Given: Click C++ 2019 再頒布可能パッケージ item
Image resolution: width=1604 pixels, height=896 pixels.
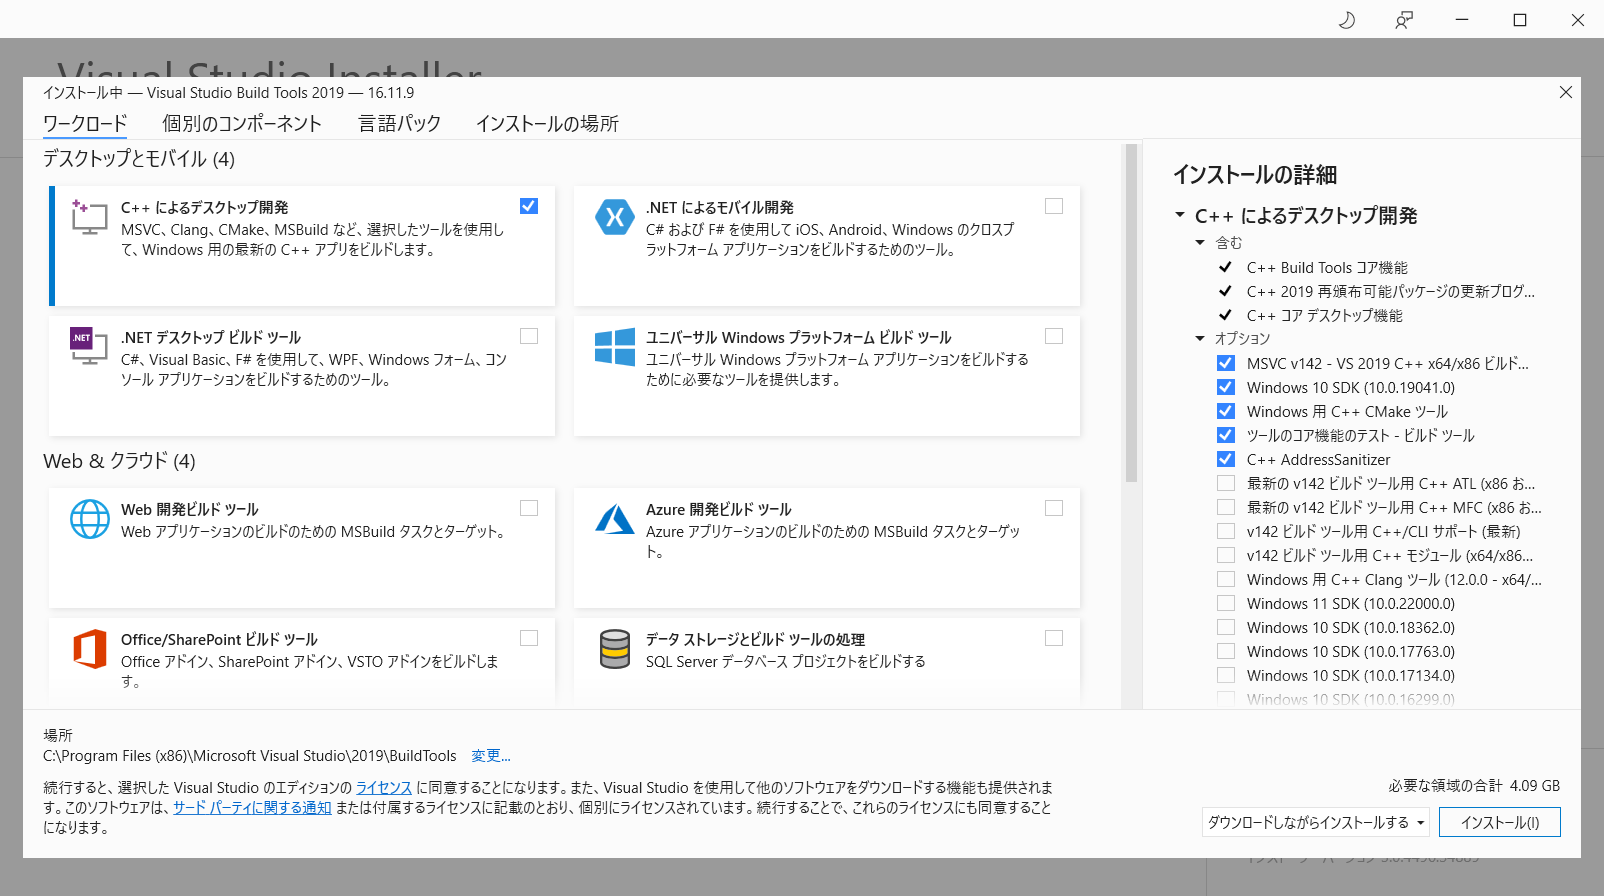Looking at the screenshot, I should pyautogui.click(x=1391, y=291).
